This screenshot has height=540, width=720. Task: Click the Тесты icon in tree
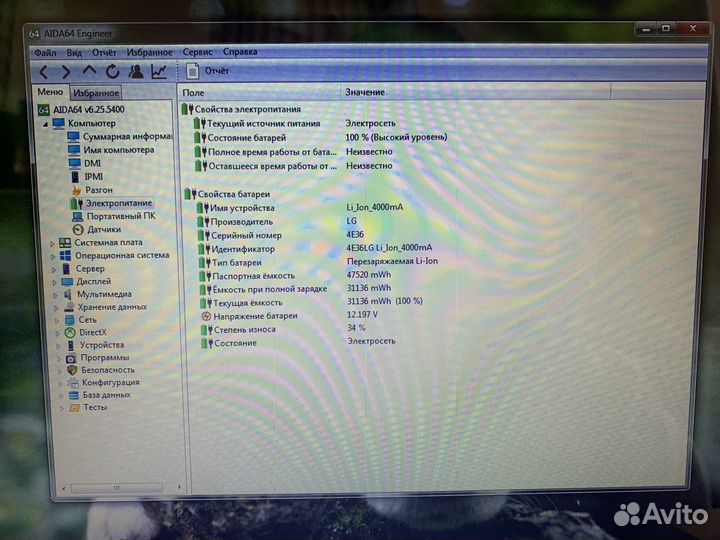74,407
